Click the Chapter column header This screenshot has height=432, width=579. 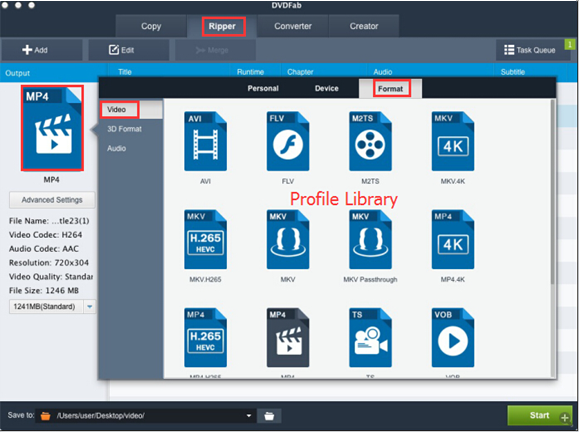[300, 72]
